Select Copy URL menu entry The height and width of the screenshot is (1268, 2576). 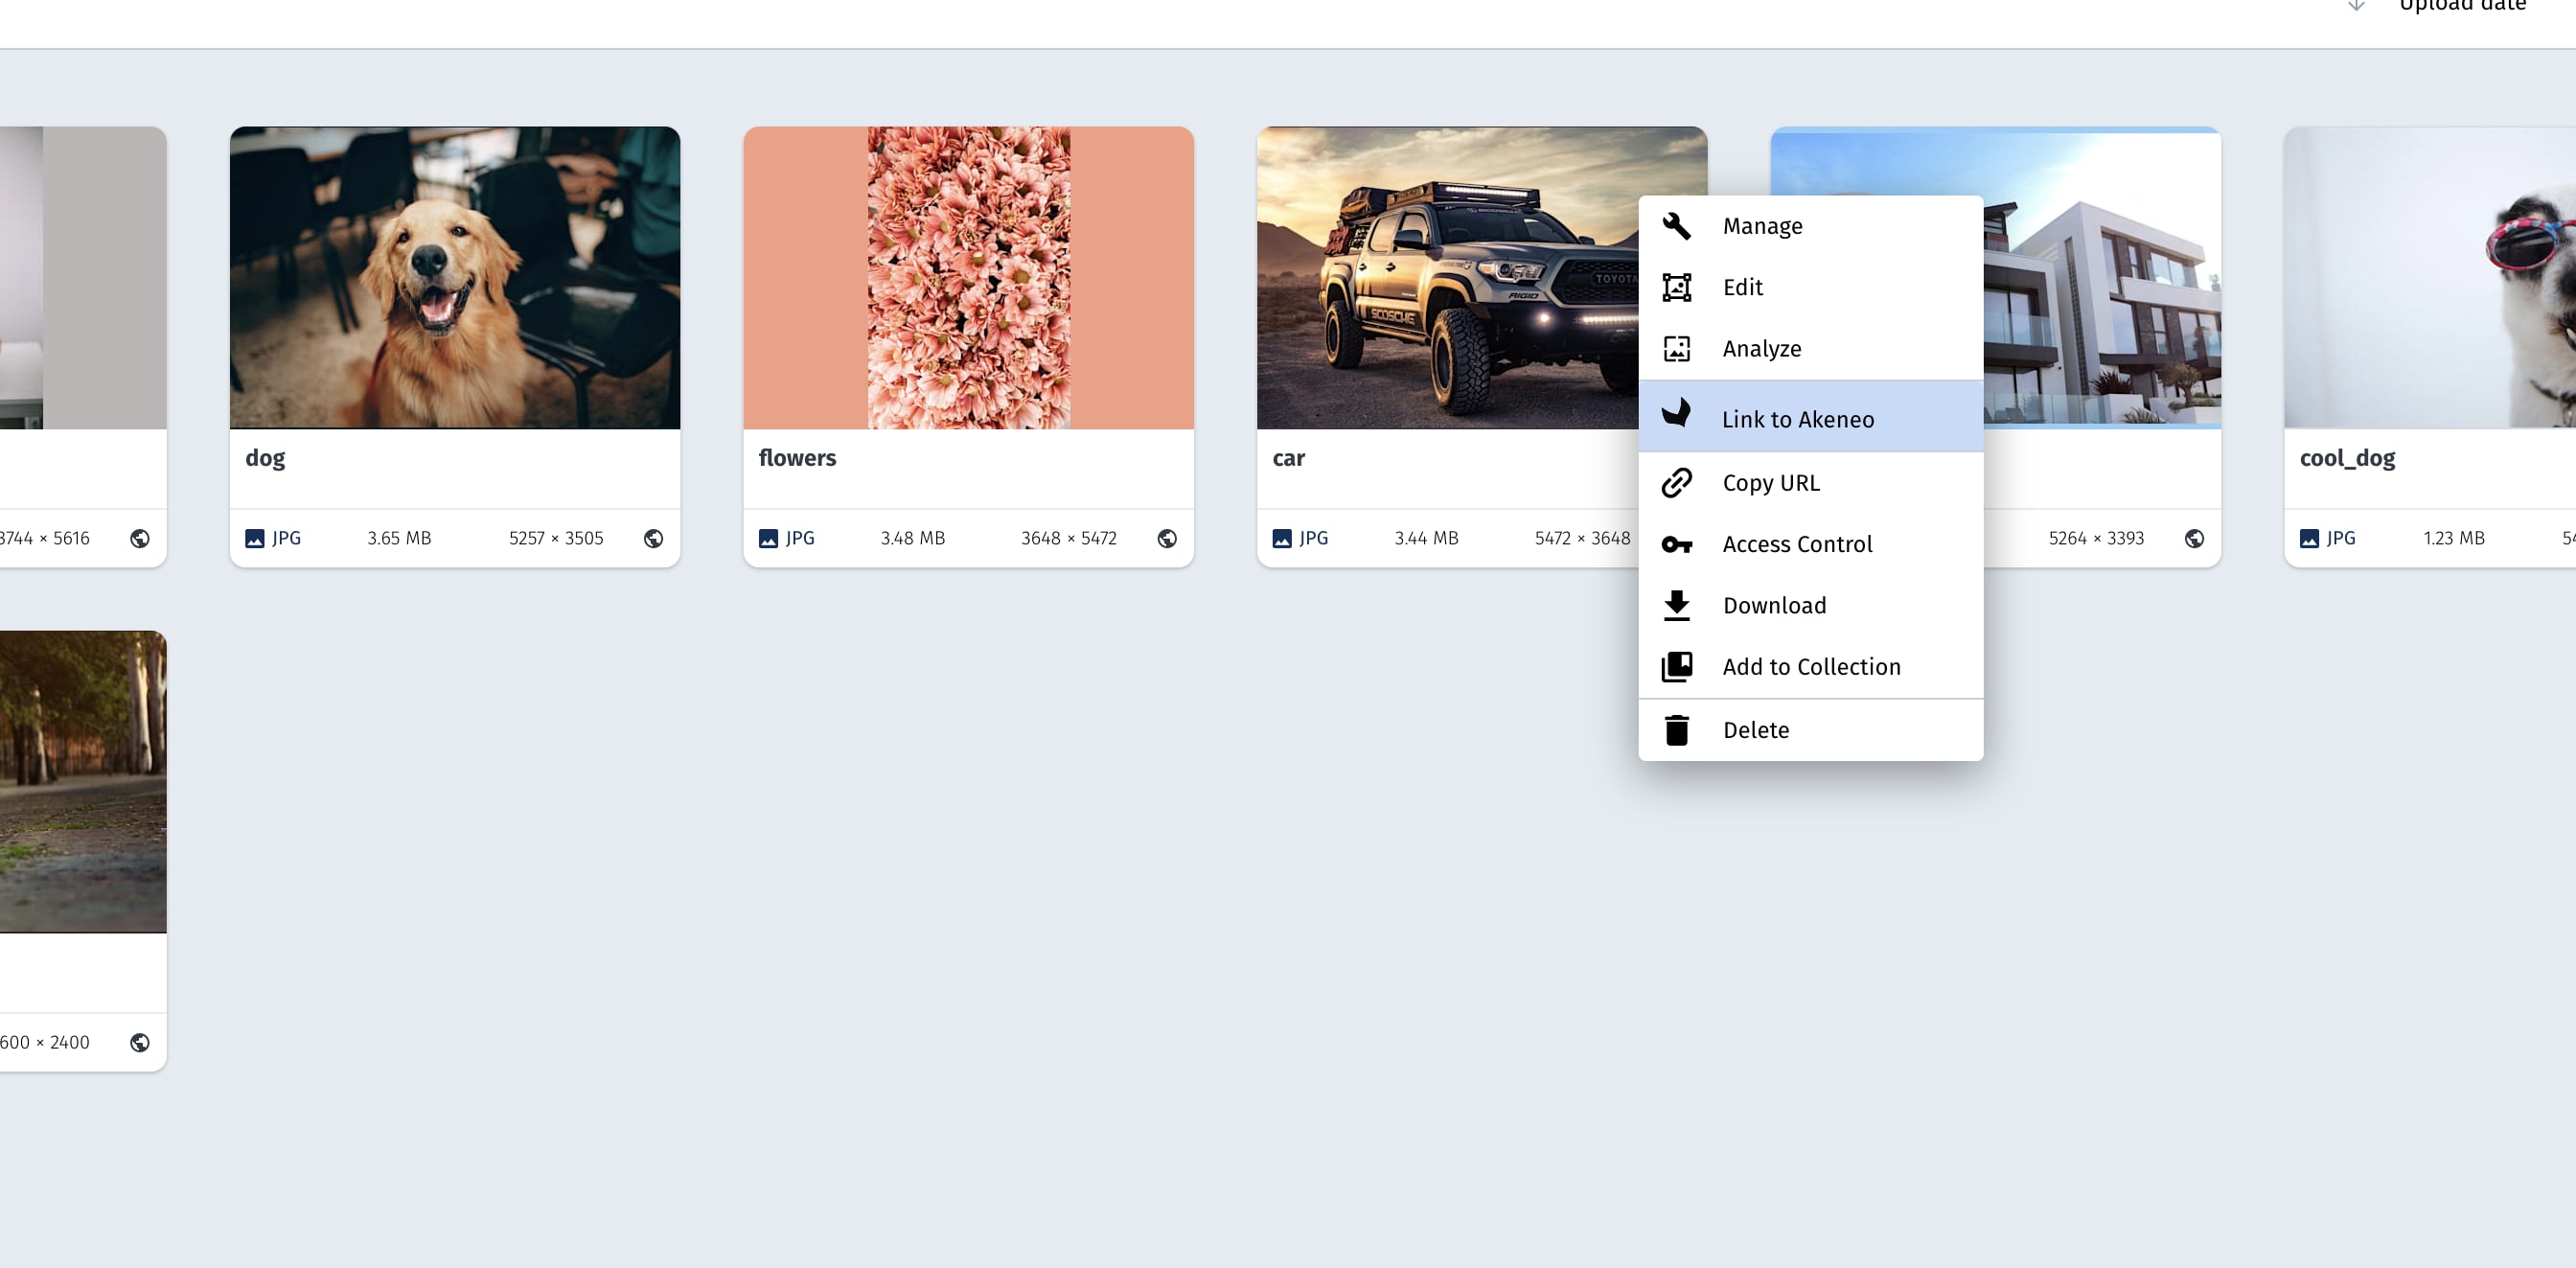click(1810, 483)
